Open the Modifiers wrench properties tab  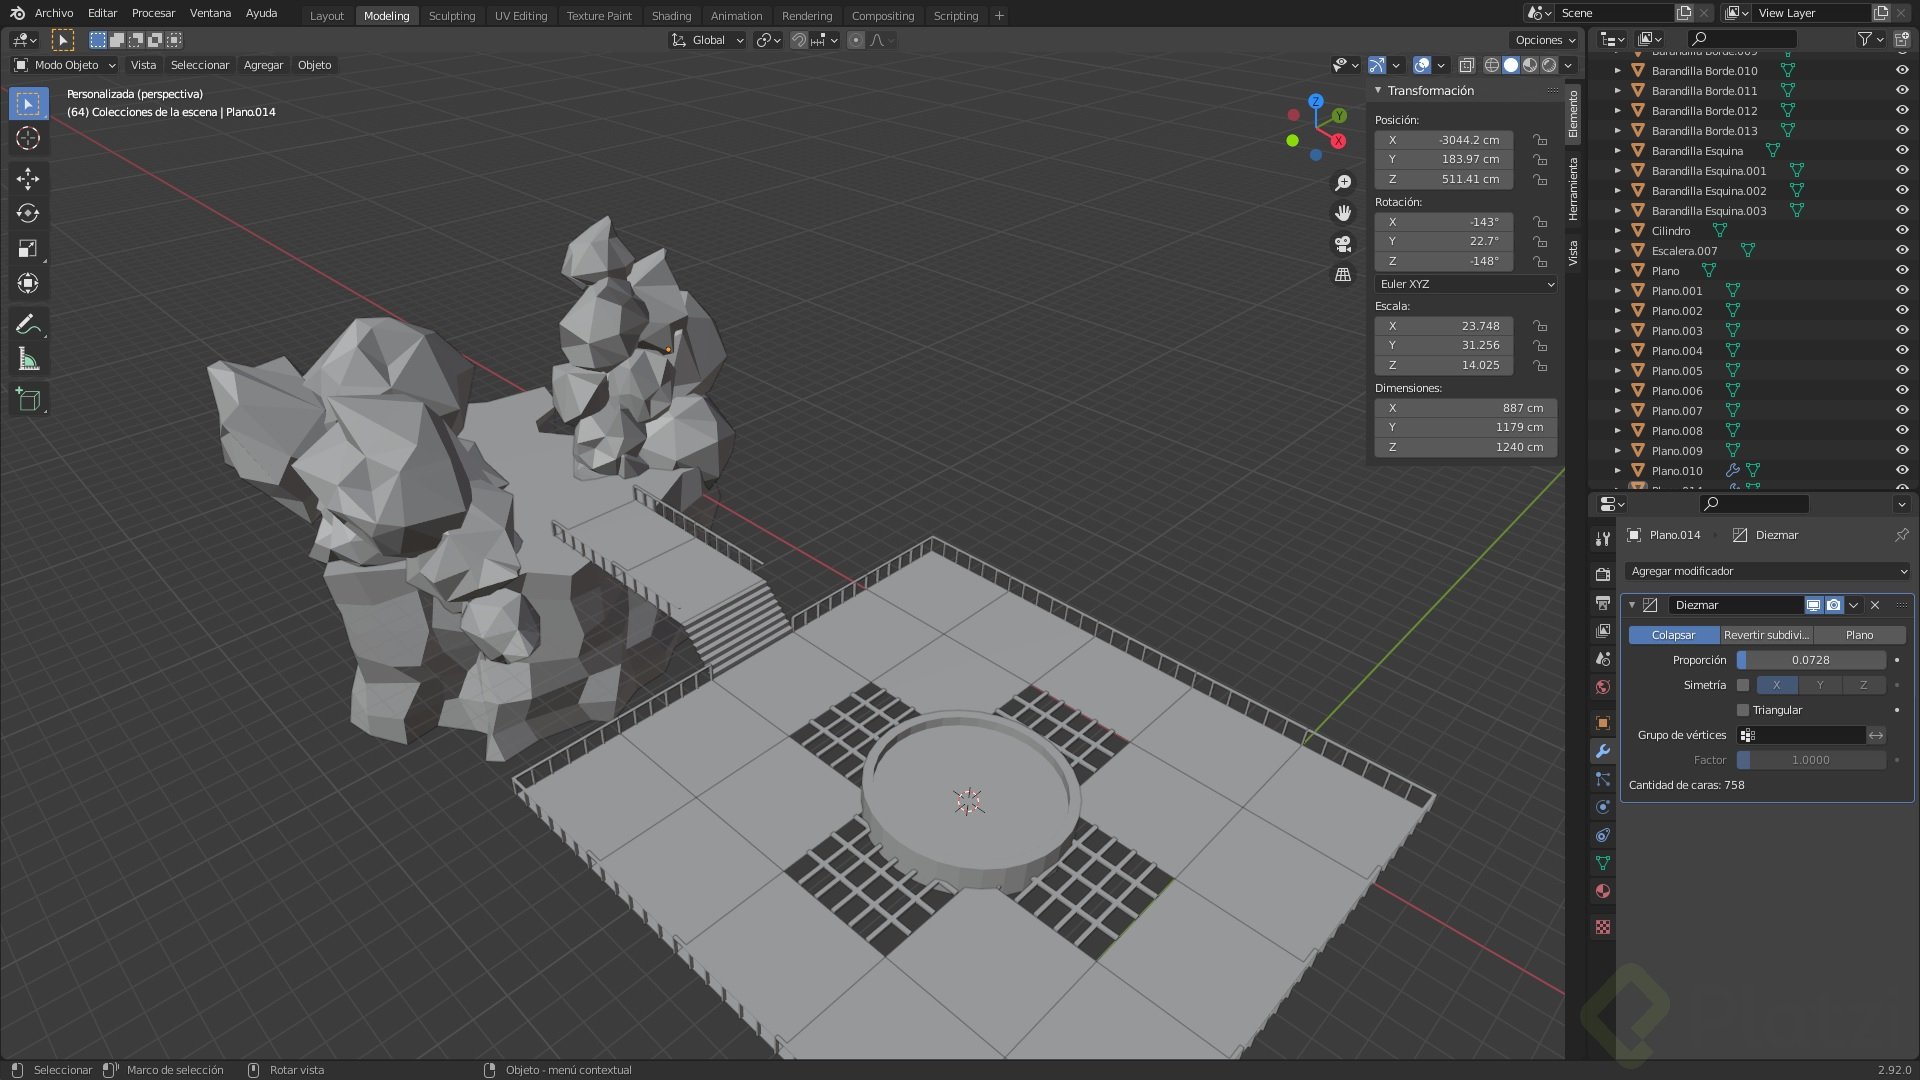tap(1603, 751)
